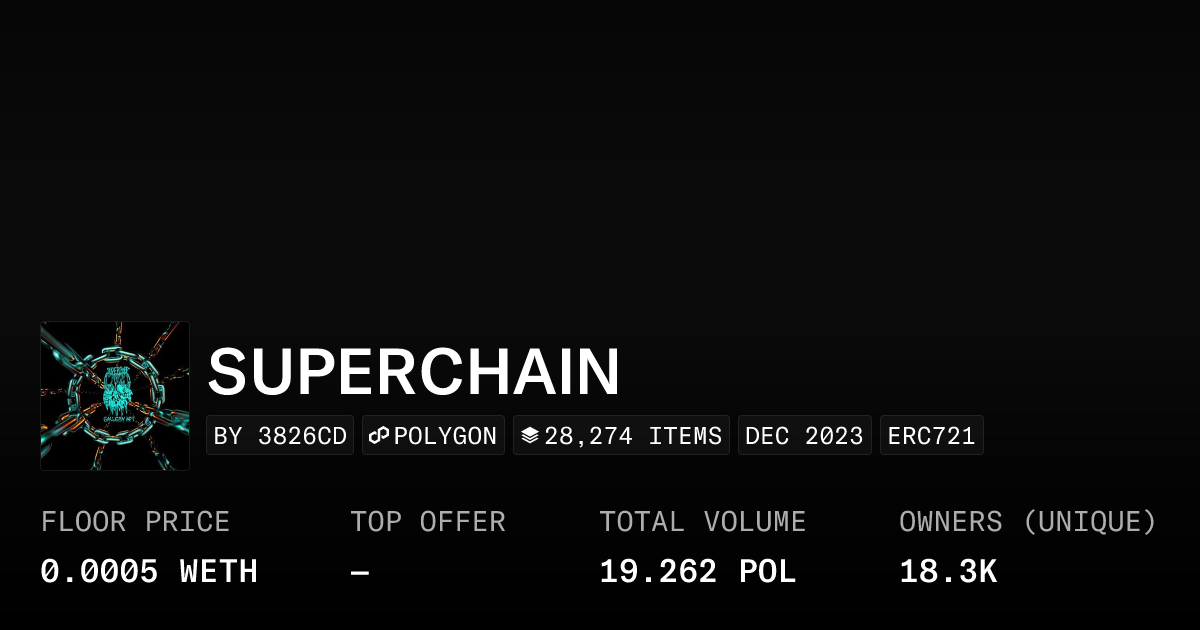This screenshot has height=630, width=1200.
Task: Click the SUPERCHAIN collection title
Action: coord(414,373)
